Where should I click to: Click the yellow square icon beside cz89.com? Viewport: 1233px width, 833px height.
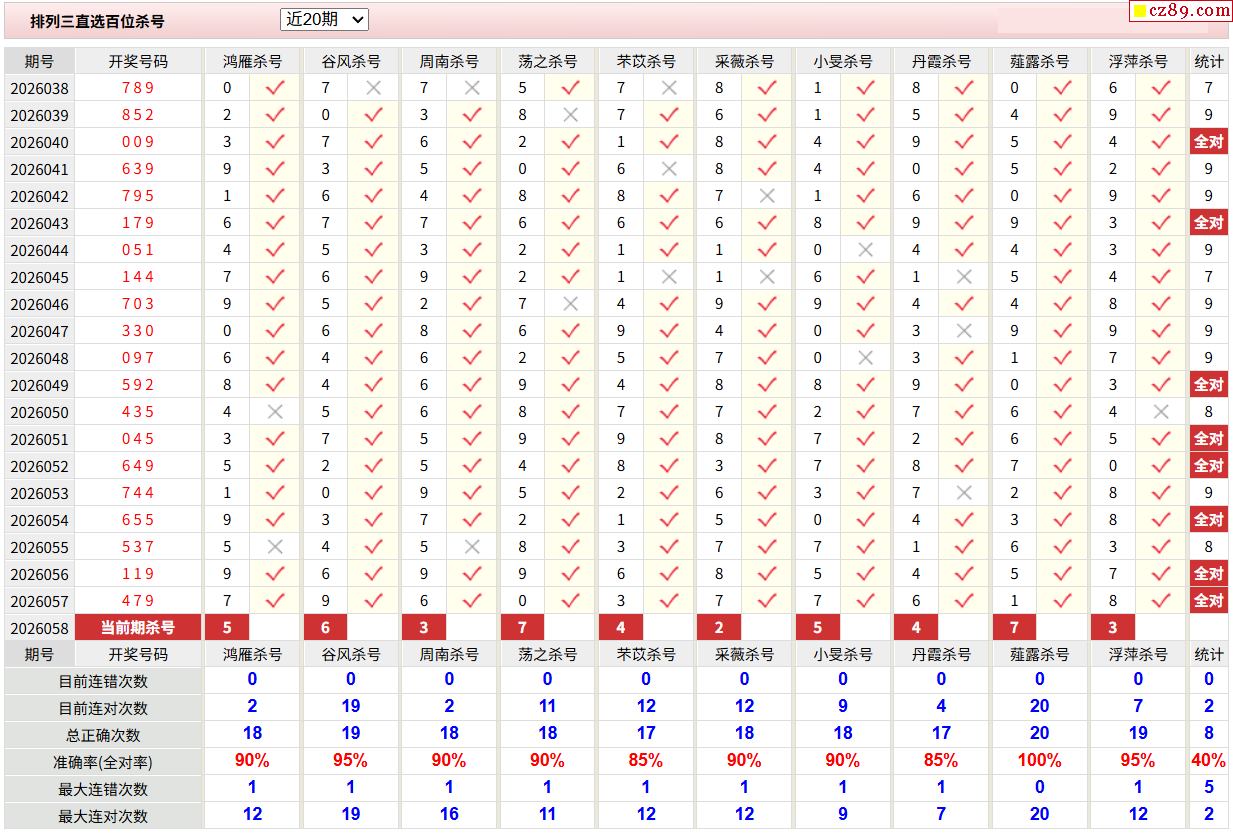tap(1138, 12)
